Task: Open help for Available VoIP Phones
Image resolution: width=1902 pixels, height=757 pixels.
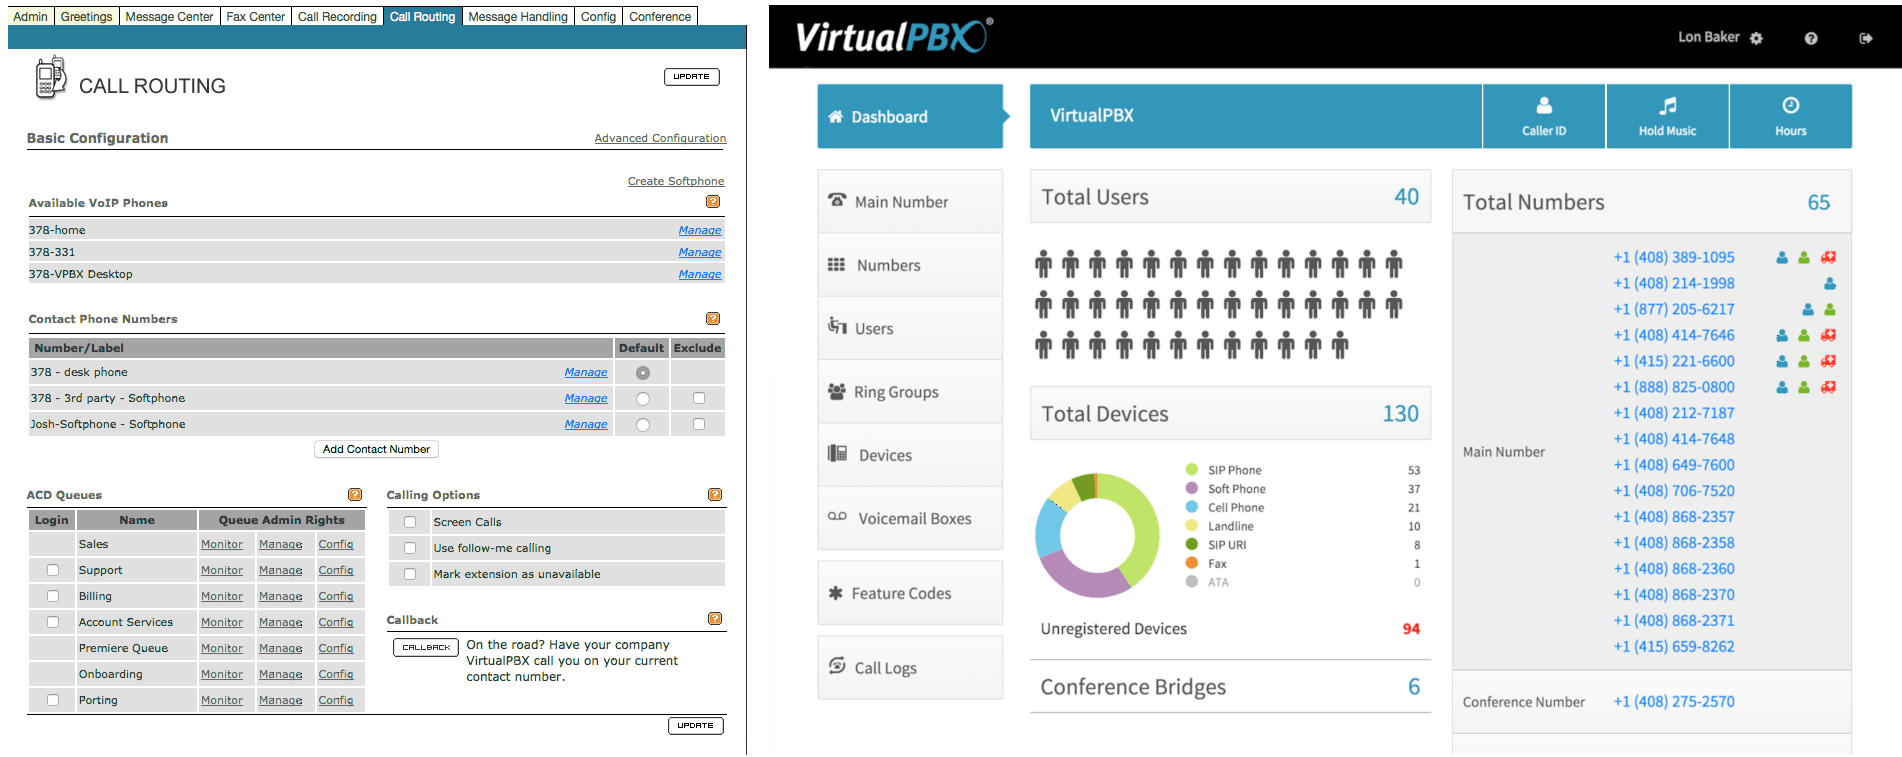Action: click(713, 202)
